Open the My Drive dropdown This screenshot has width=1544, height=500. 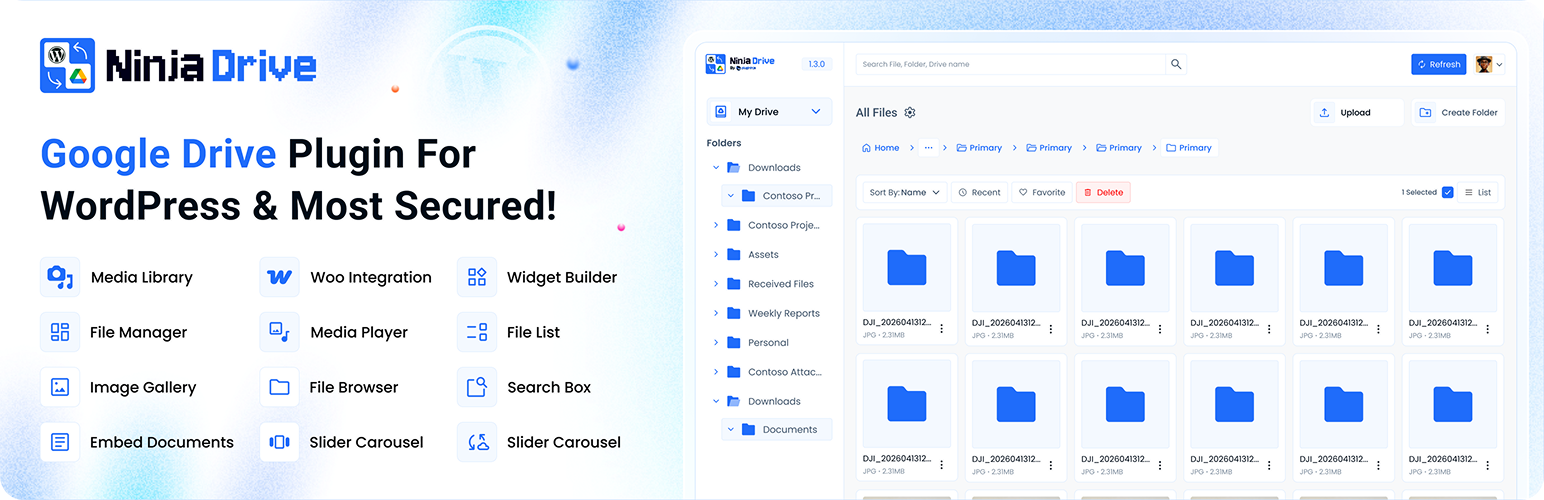(x=769, y=112)
